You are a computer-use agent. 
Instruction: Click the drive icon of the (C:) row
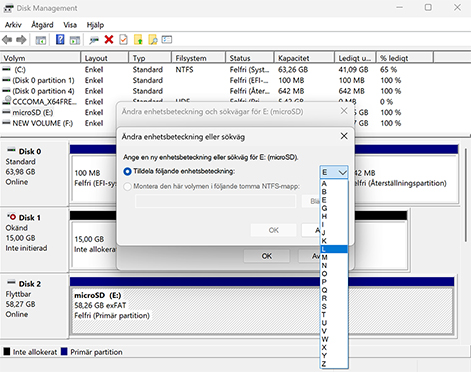[6, 69]
